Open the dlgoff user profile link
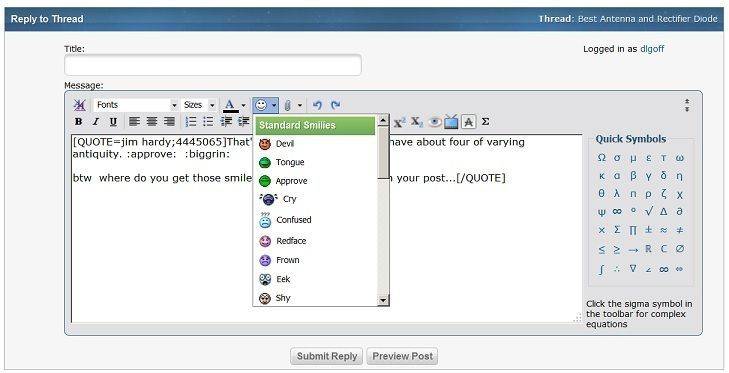Viewport: 729px width, 373px height. [652, 49]
